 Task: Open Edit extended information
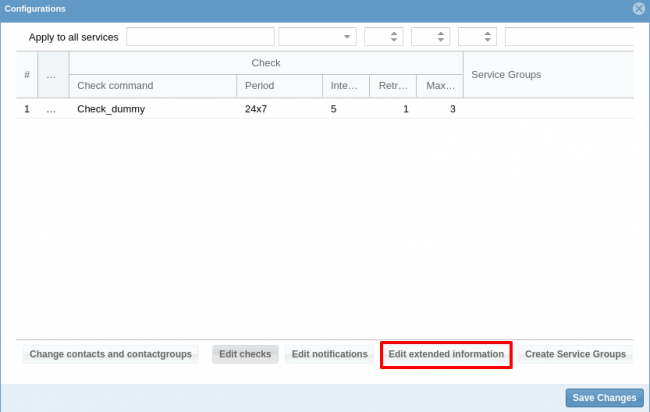447,354
